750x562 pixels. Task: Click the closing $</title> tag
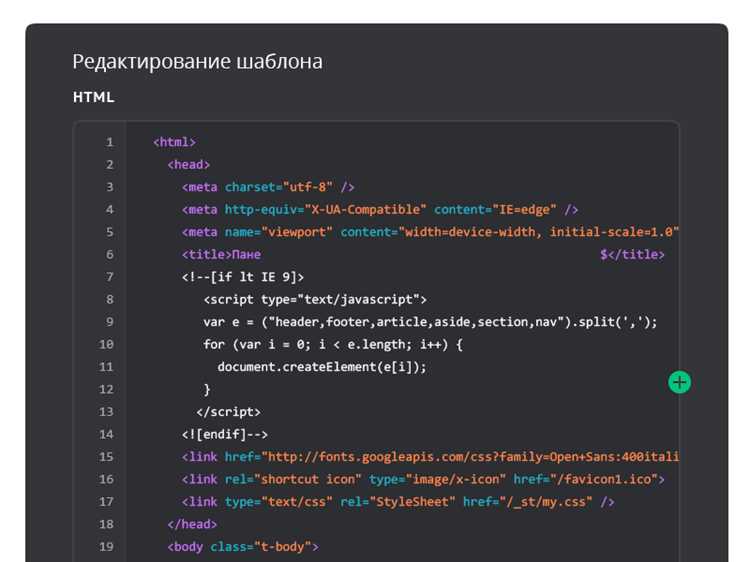click(x=632, y=254)
